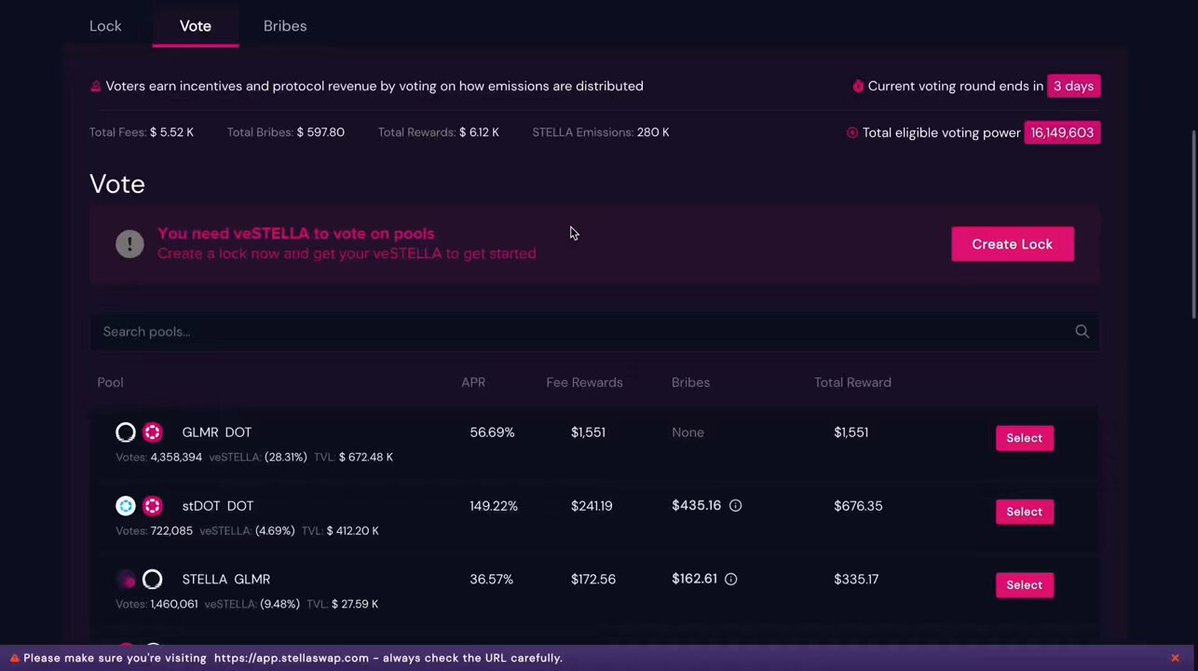1198x671 pixels.
Task: Click STELLA Emissions 280 K stat
Action: [x=601, y=132]
